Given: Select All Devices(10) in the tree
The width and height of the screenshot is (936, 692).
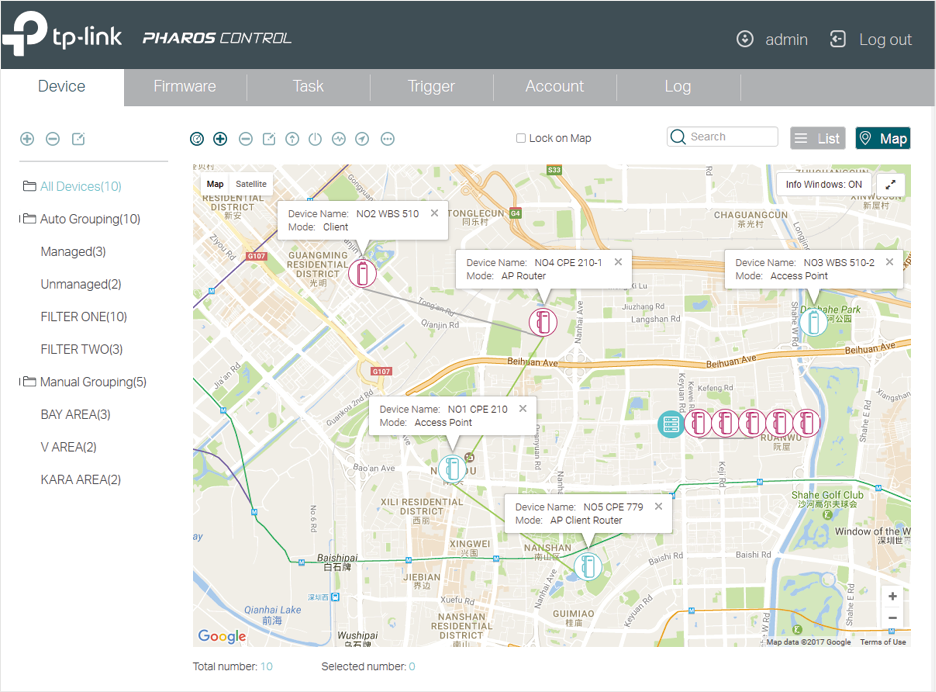Looking at the screenshot, I should pos(81,186).
